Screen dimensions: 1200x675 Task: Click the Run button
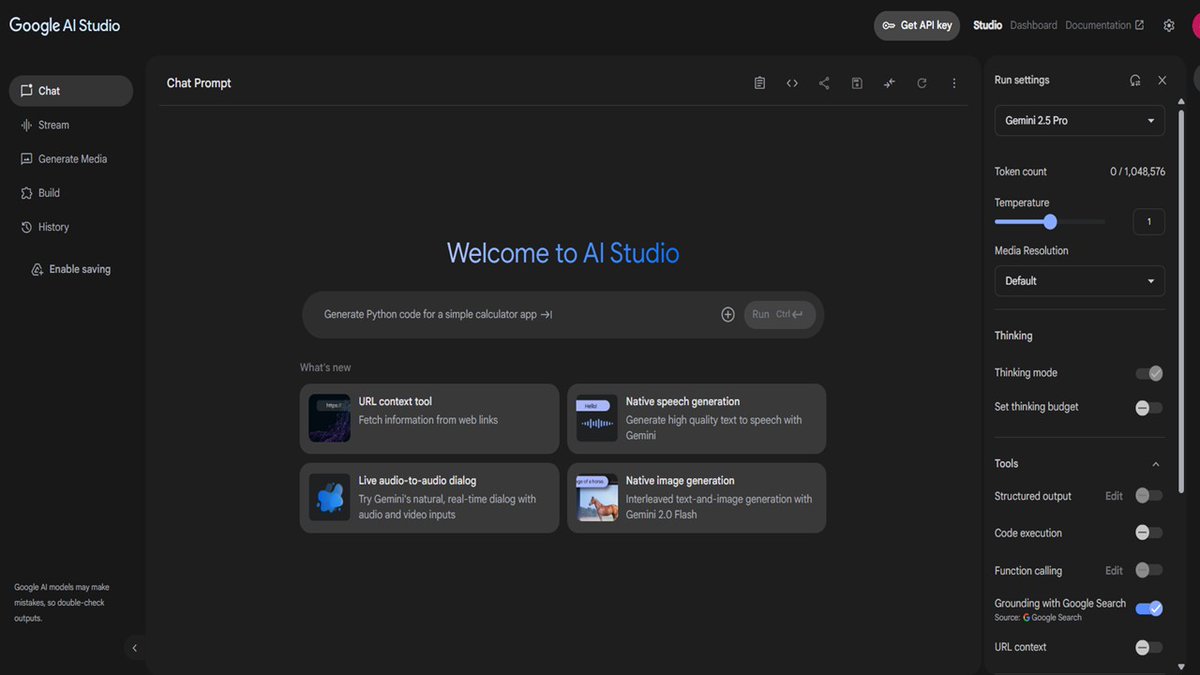click(780, 314)
